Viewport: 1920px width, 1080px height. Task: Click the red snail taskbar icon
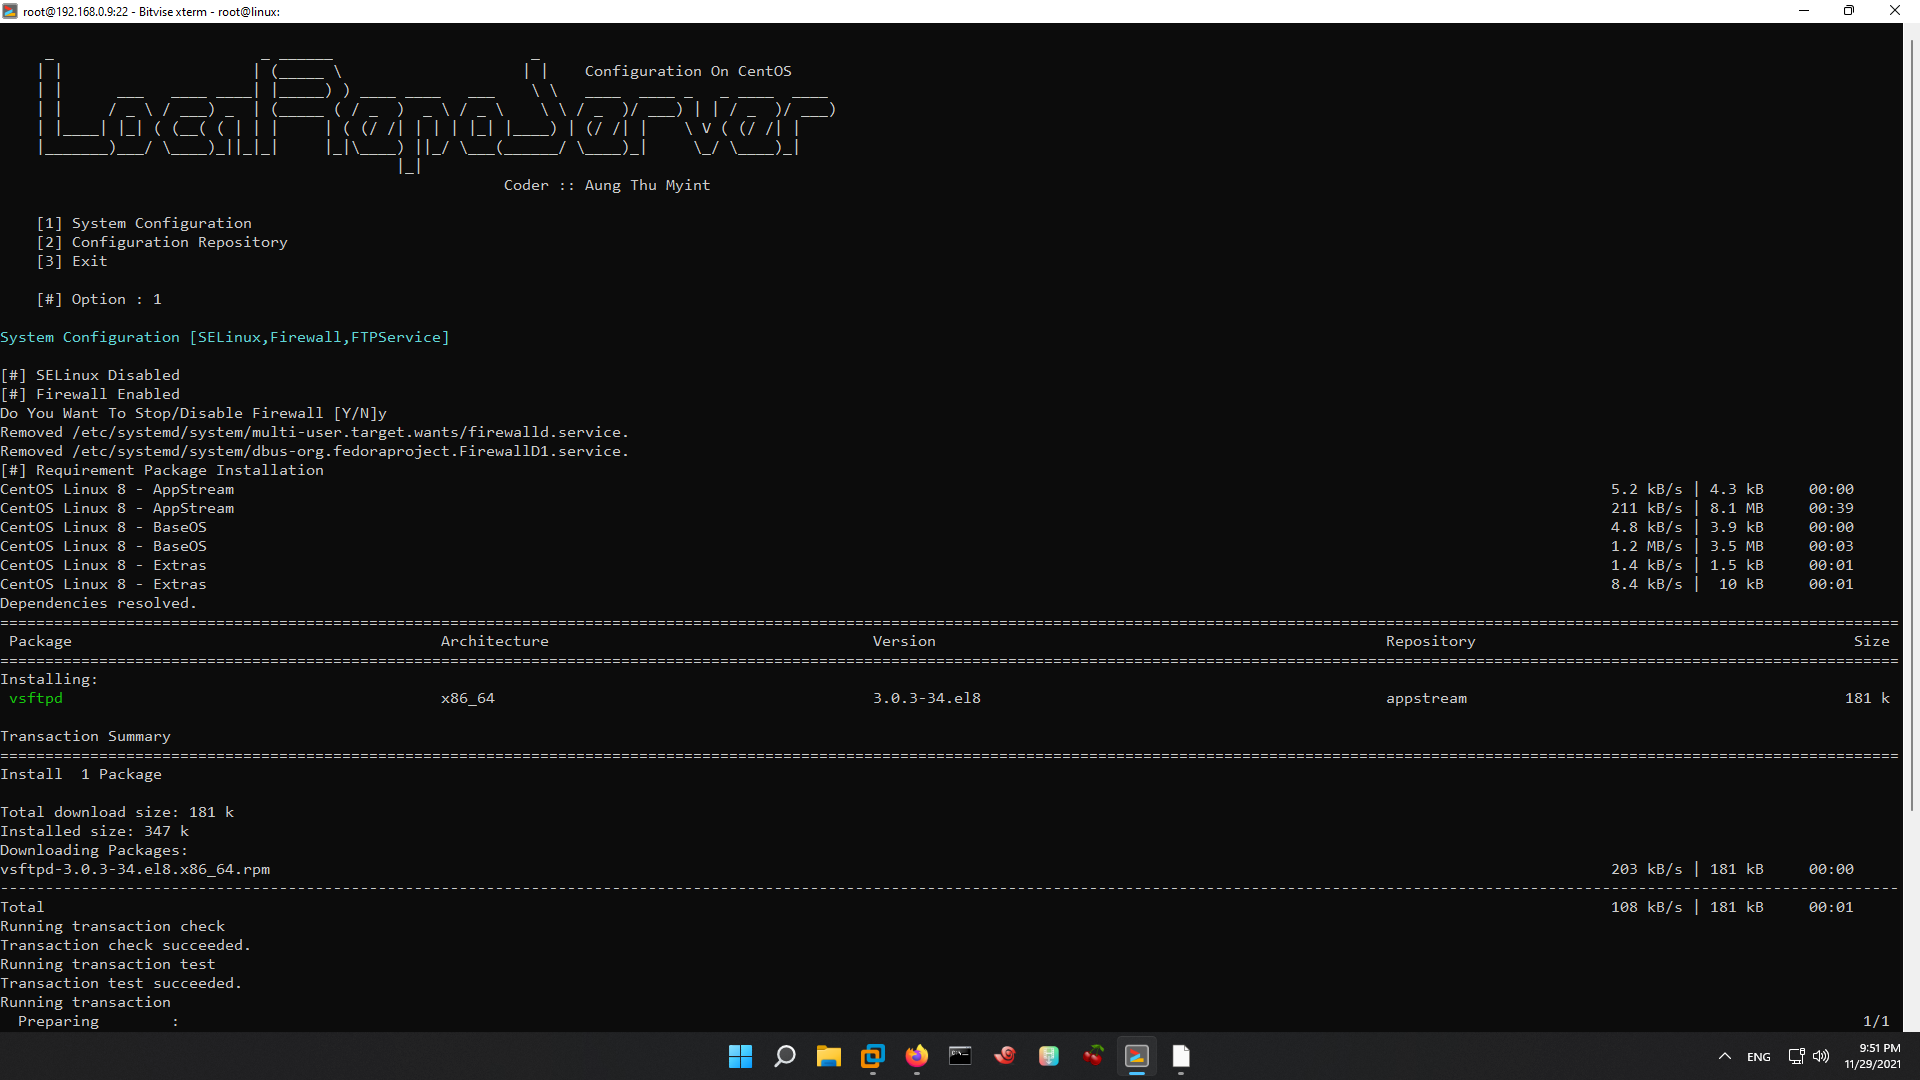(1004, 1056)
